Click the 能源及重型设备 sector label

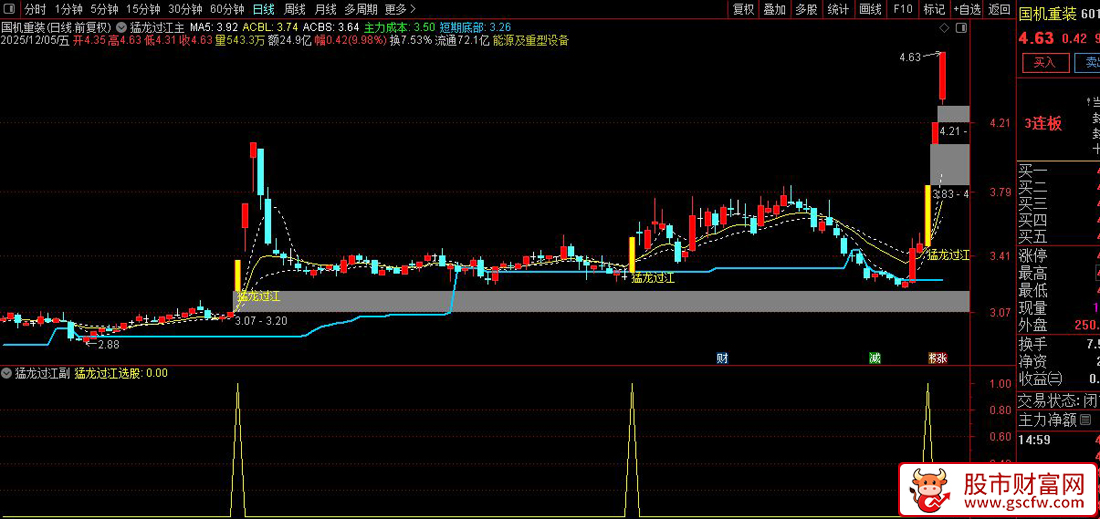click(531, 40)
